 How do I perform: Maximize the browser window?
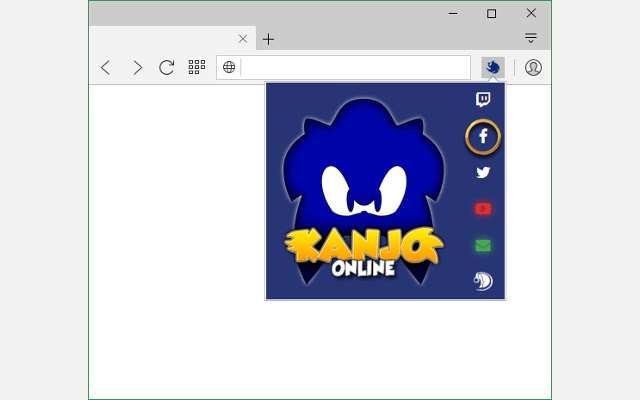click(491, 13)
